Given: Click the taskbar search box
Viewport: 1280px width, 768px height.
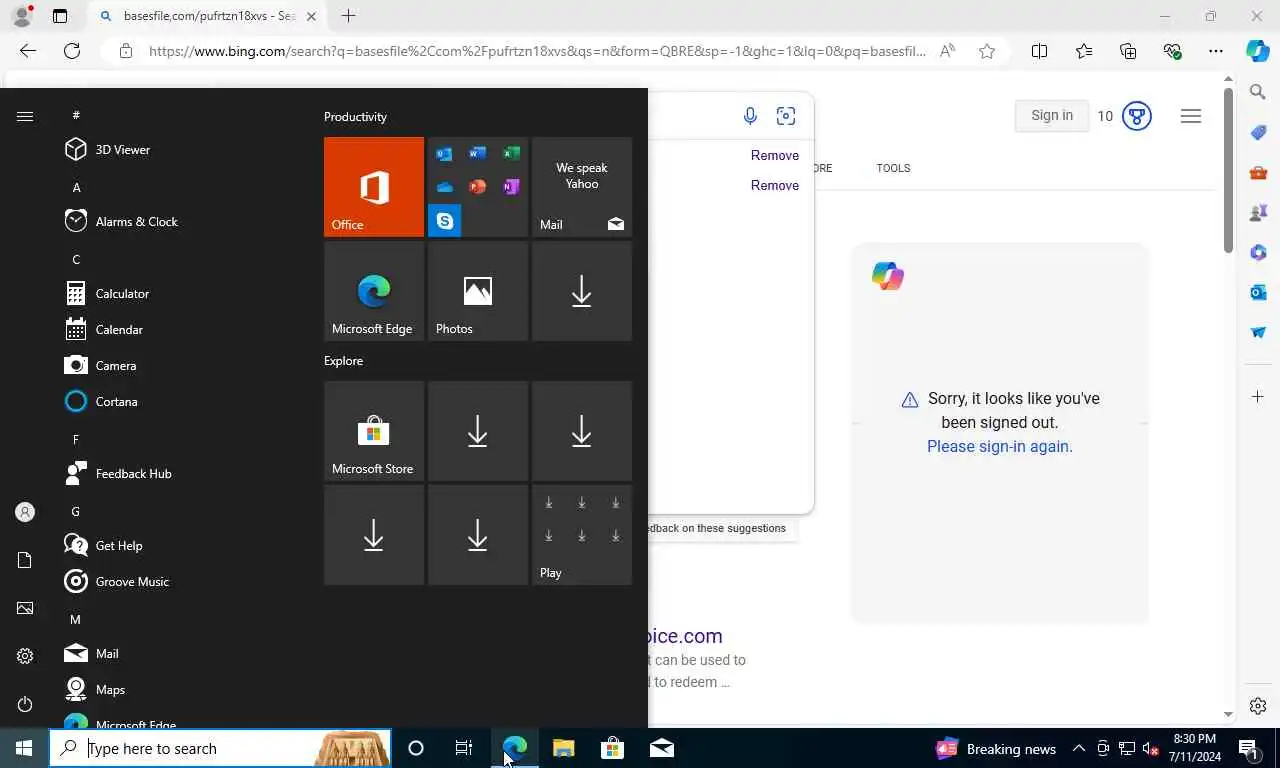Looking at the screenshot, I should [x=220, y=748].
